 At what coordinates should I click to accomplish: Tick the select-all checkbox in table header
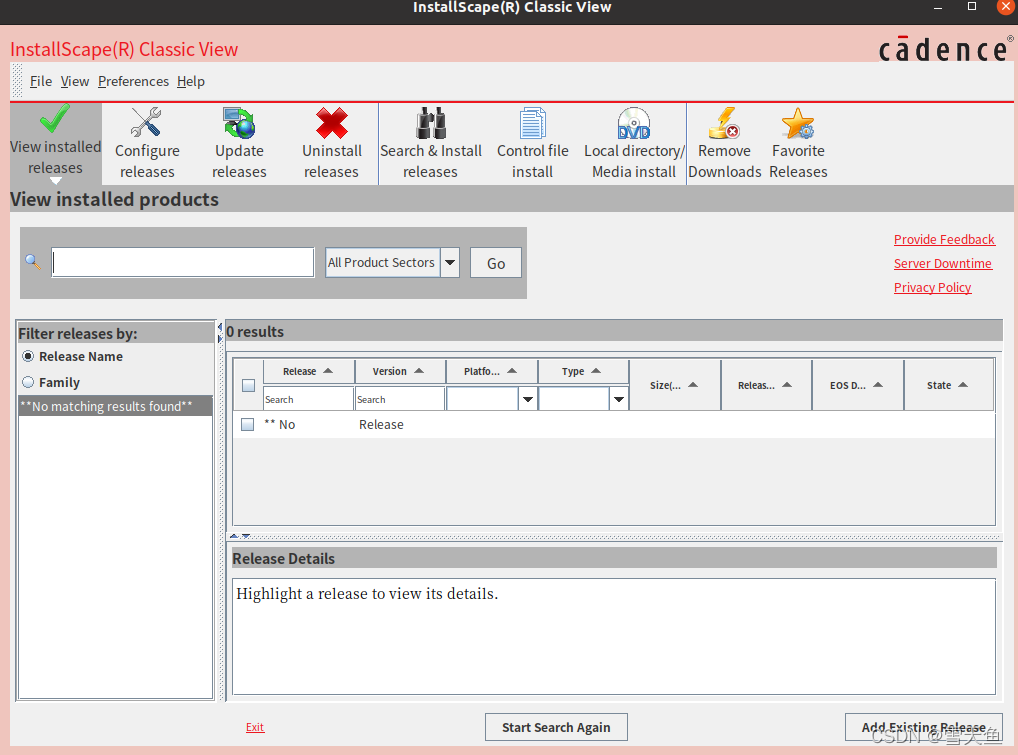click(248, 386)
